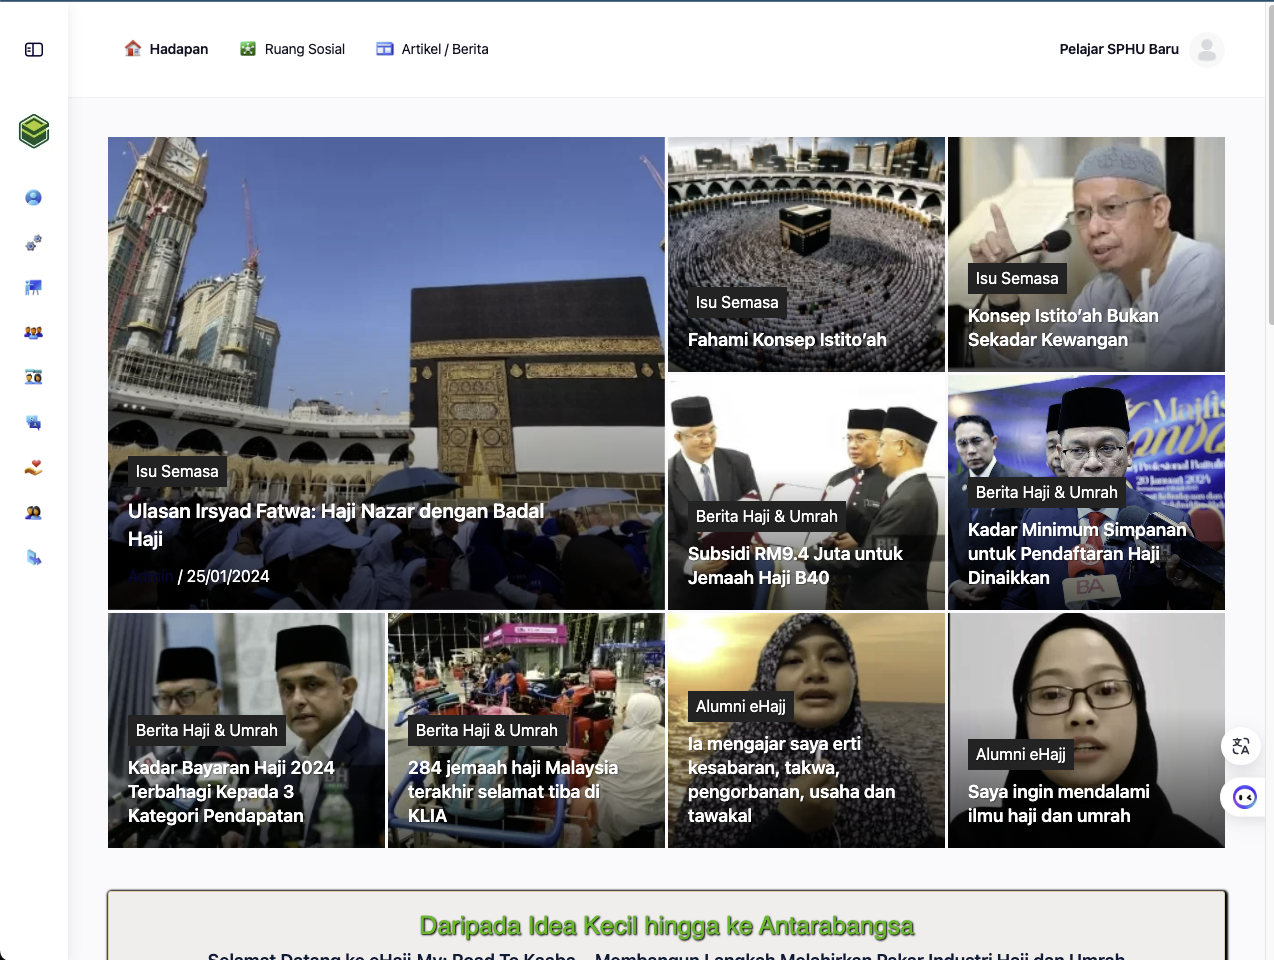
Task: Open the chat translation sidebar icon
Action: [33, 422]
